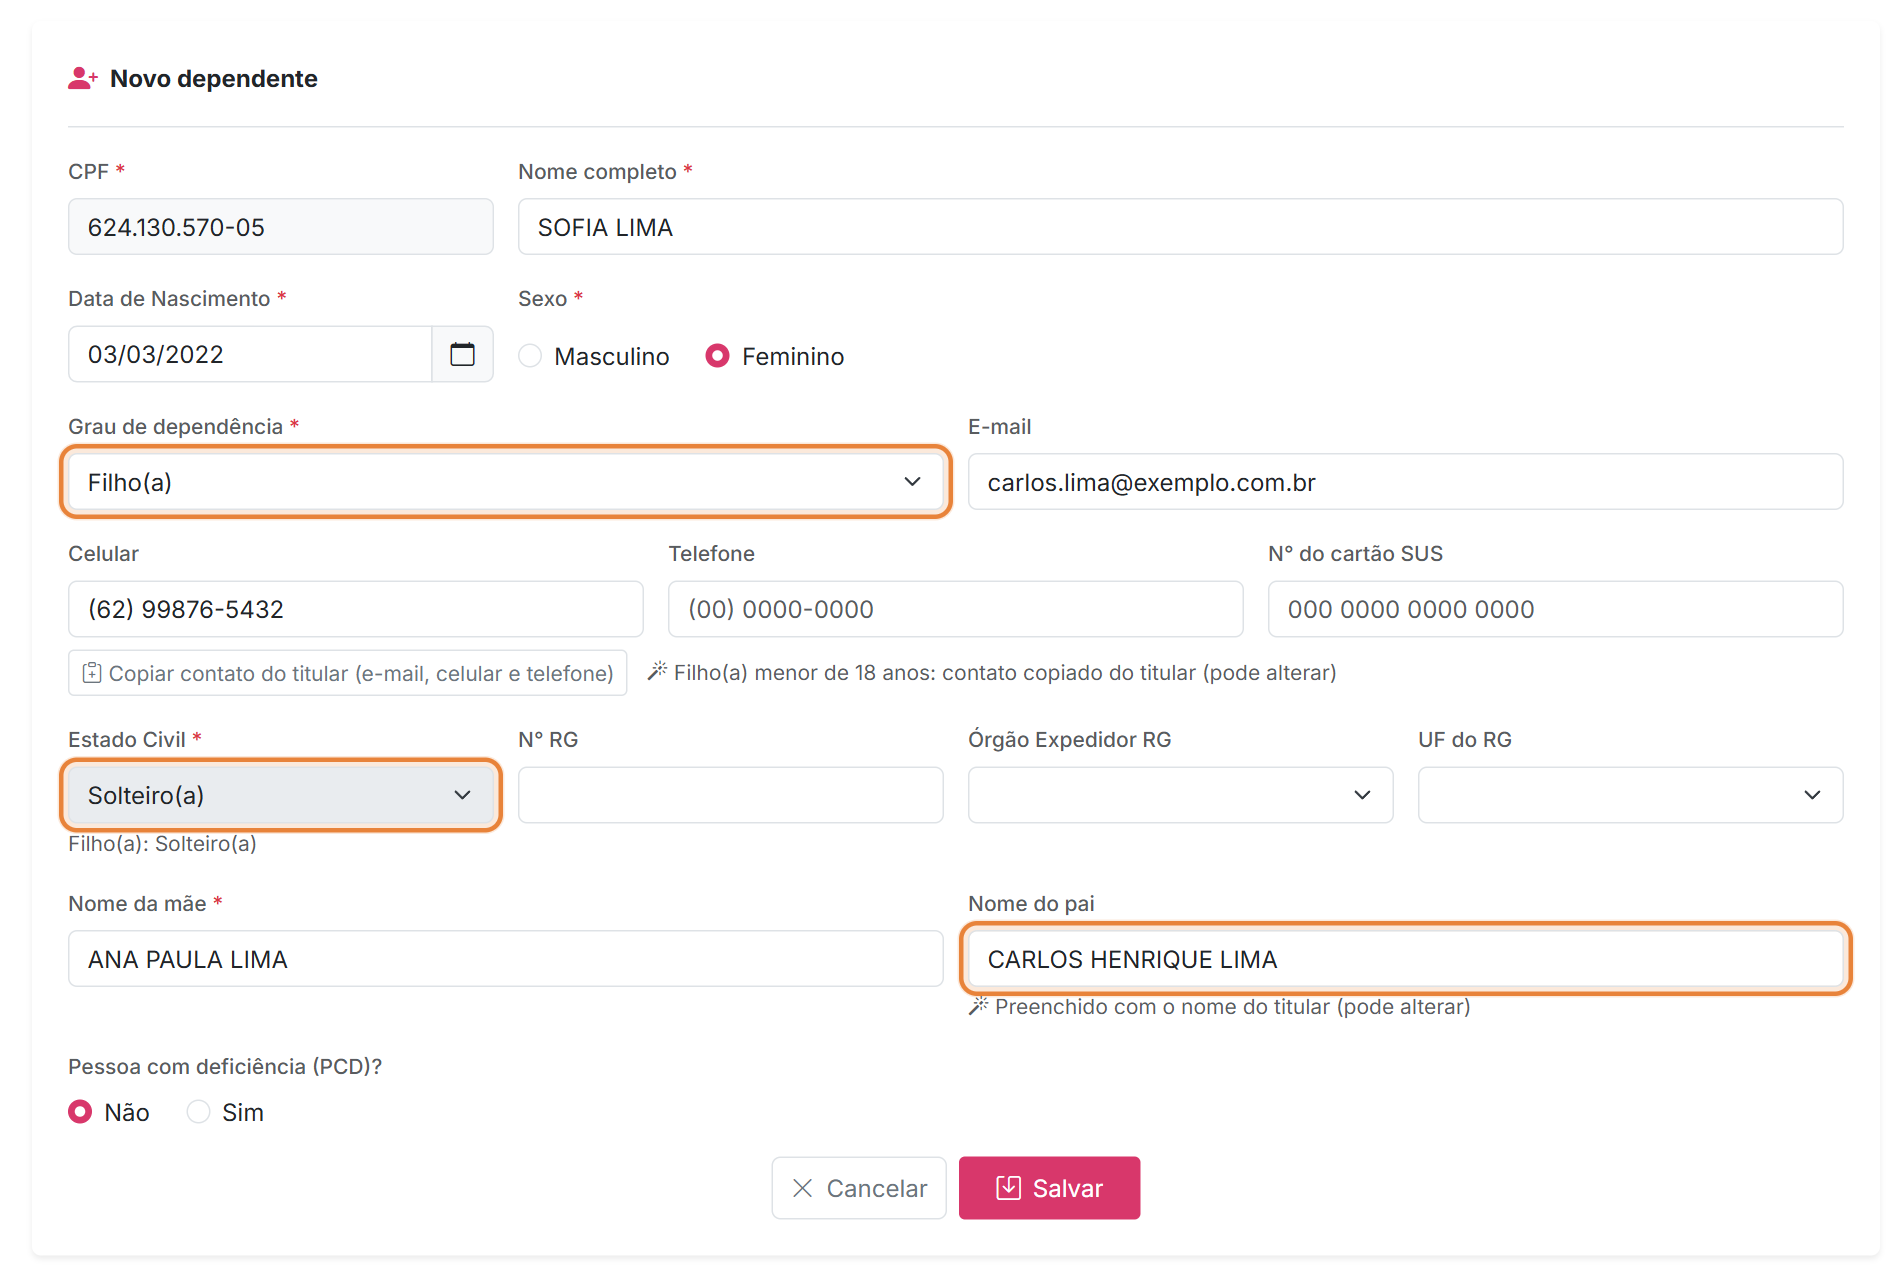Click the 'Pessoa com deficiência (PCD)?' label

(x=225, y=1067)
